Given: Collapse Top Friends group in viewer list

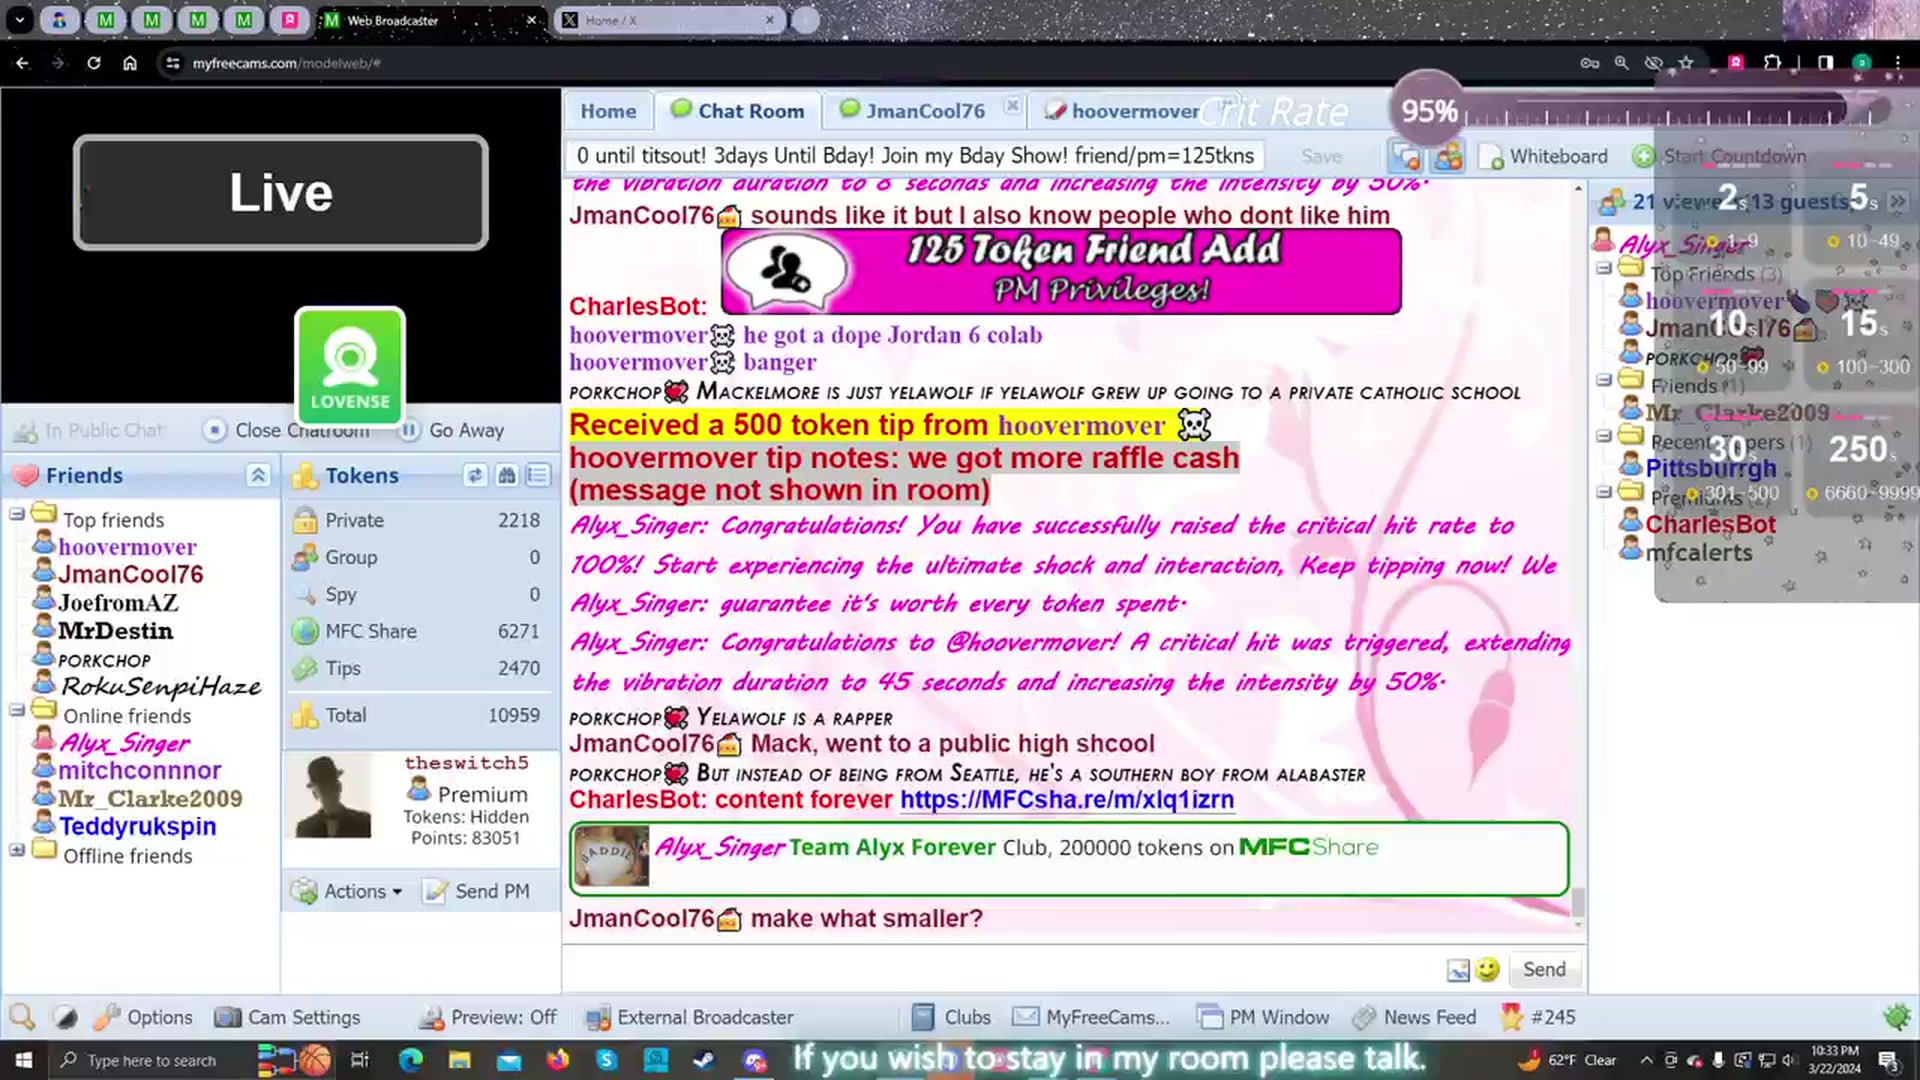Looking at the screenshot, I should [x=1604, y=268].
